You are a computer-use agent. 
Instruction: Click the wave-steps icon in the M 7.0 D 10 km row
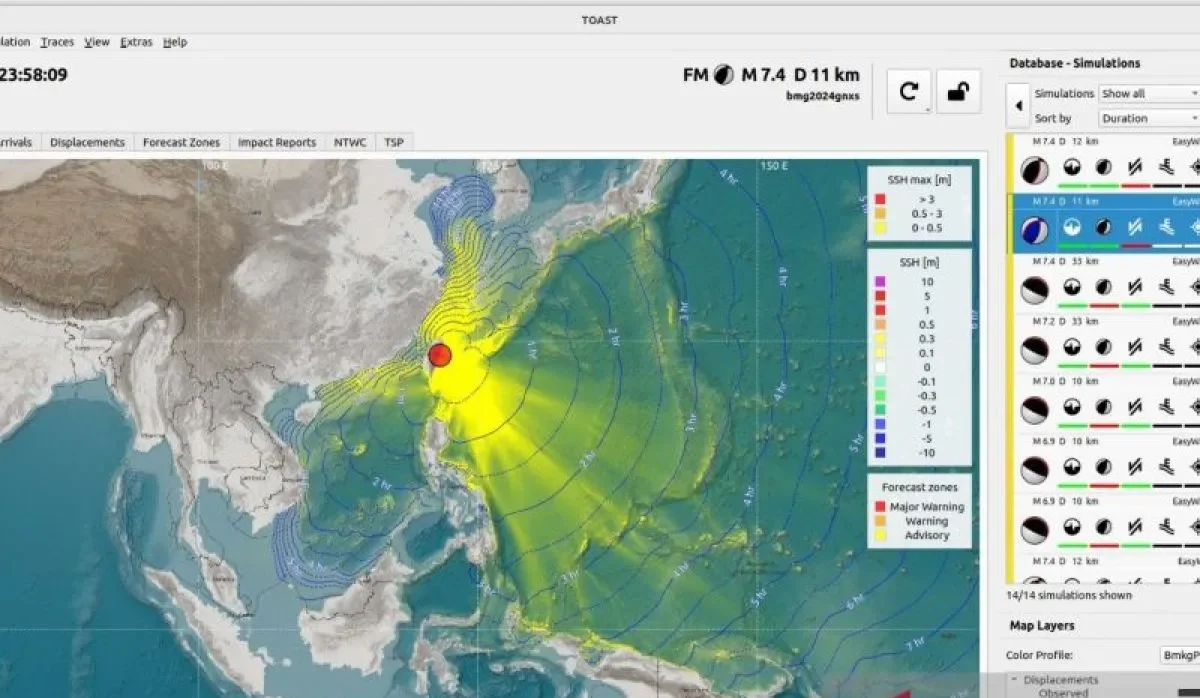coord(1167,408)
